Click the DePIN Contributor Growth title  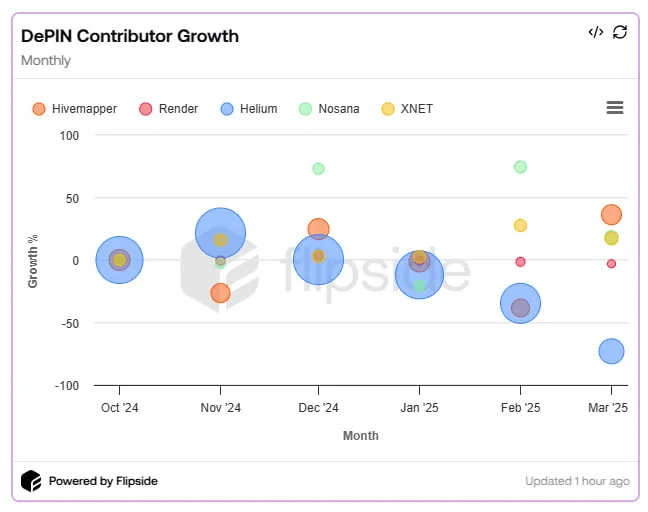click(x=130, y=36)
